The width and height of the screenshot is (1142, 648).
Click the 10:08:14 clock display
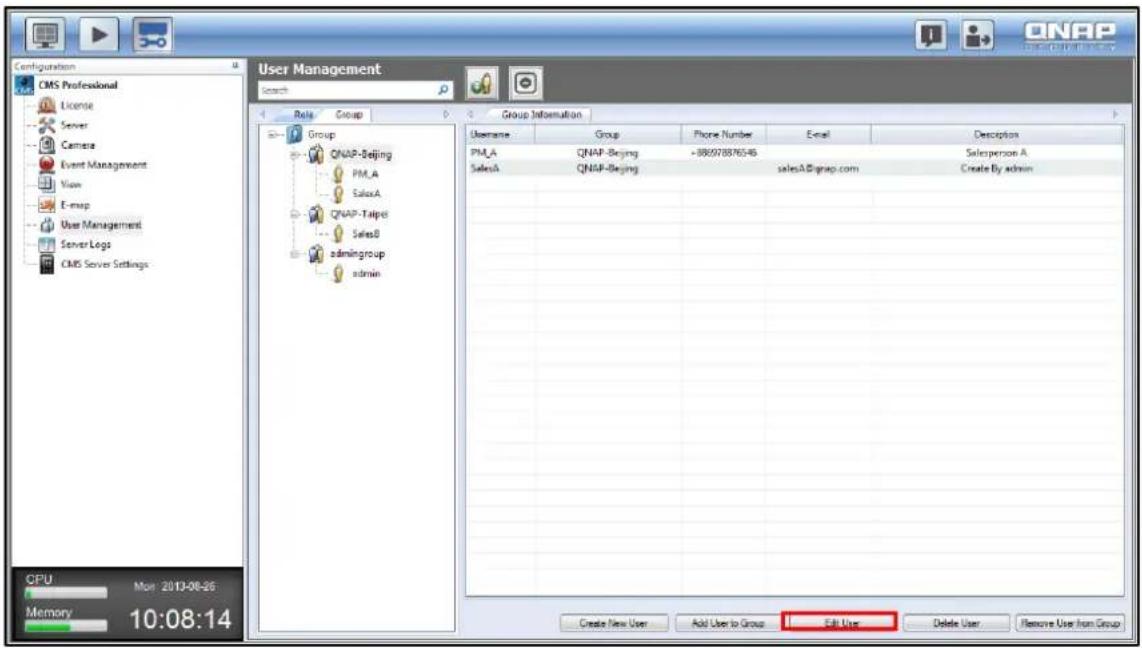coord(179,621)
